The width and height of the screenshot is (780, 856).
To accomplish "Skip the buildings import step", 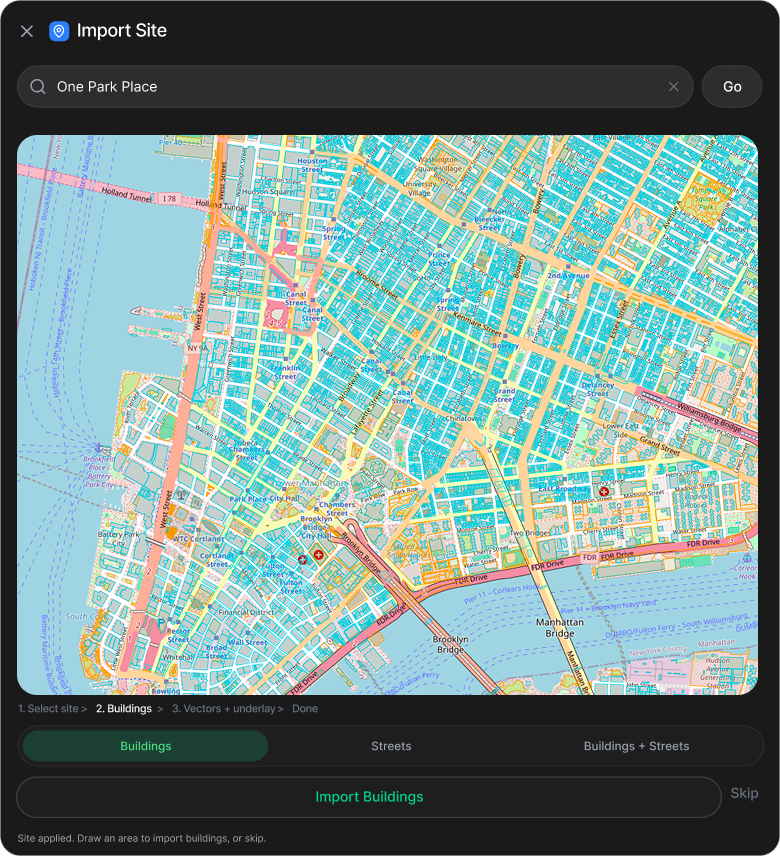I will click(745, 793).
